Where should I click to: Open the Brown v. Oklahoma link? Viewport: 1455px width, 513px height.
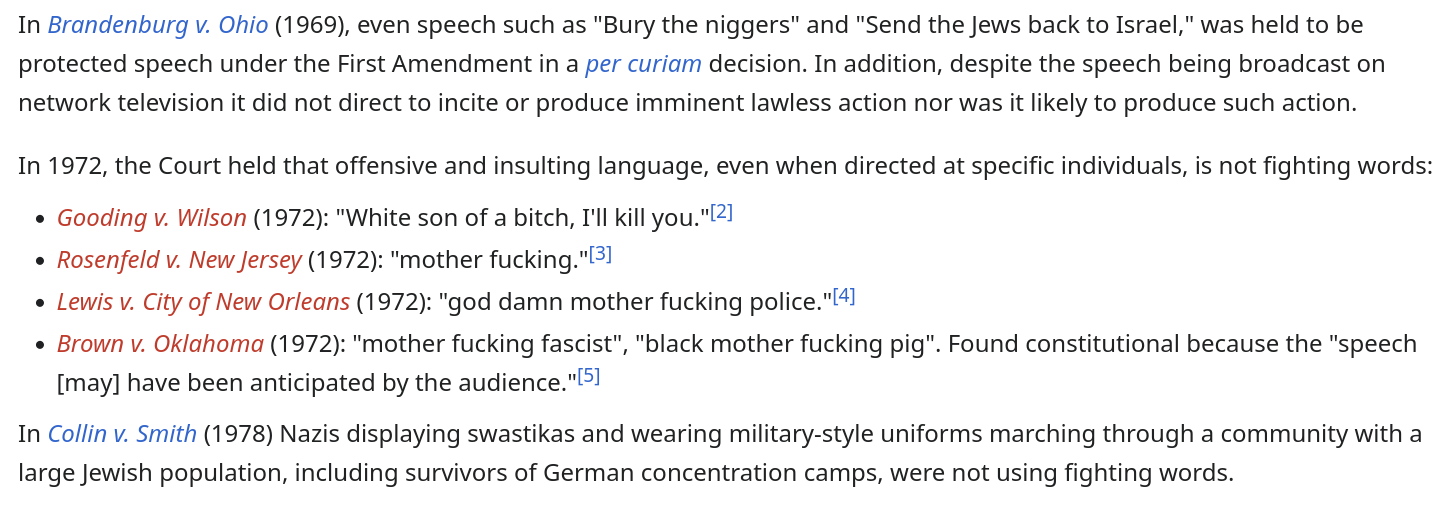coord(160,344)
